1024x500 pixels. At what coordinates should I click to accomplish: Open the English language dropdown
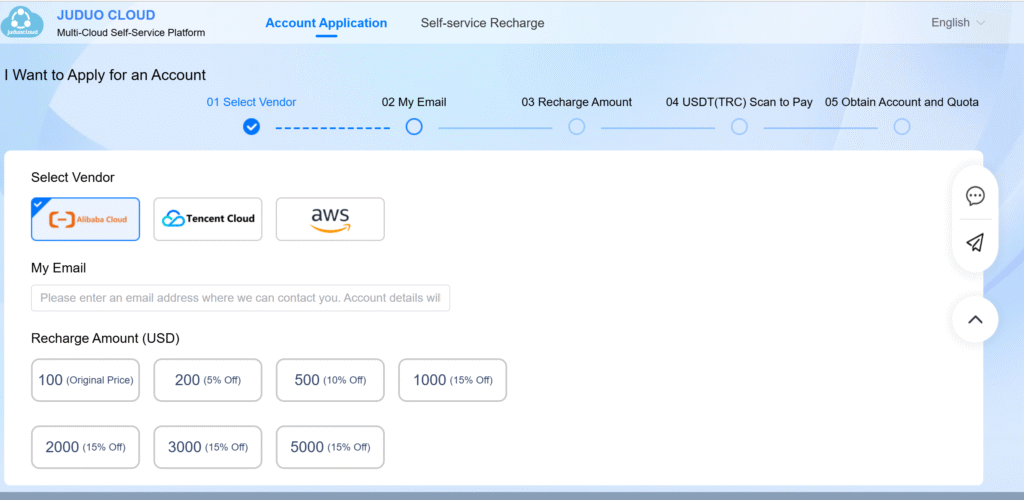[958, 23]
